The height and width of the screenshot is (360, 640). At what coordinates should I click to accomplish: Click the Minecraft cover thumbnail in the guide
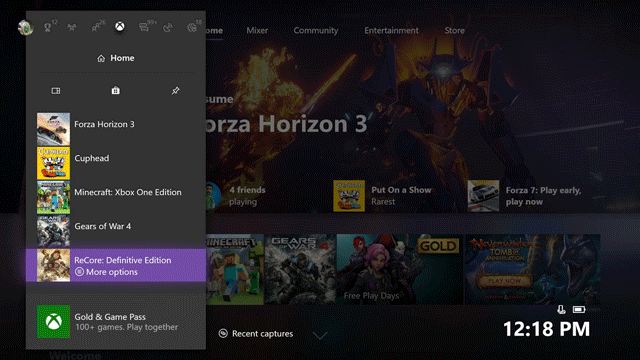[53, 198]
